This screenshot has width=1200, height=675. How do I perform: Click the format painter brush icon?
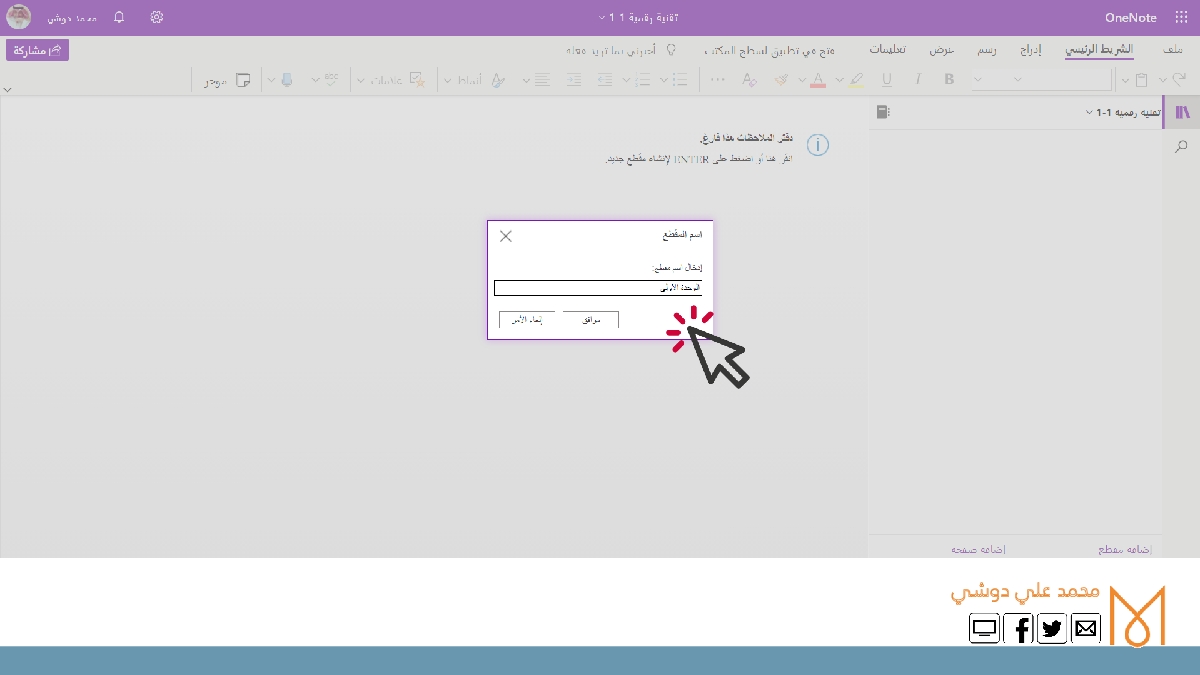click(782, 80)
